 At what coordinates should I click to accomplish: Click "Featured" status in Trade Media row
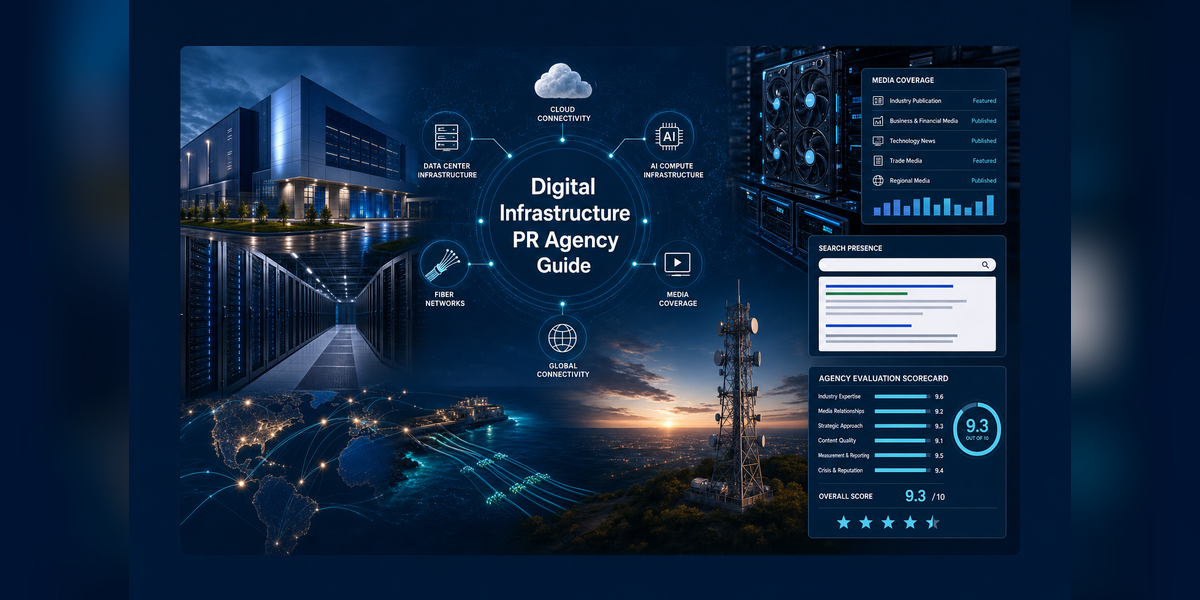[x=984, y=161]
